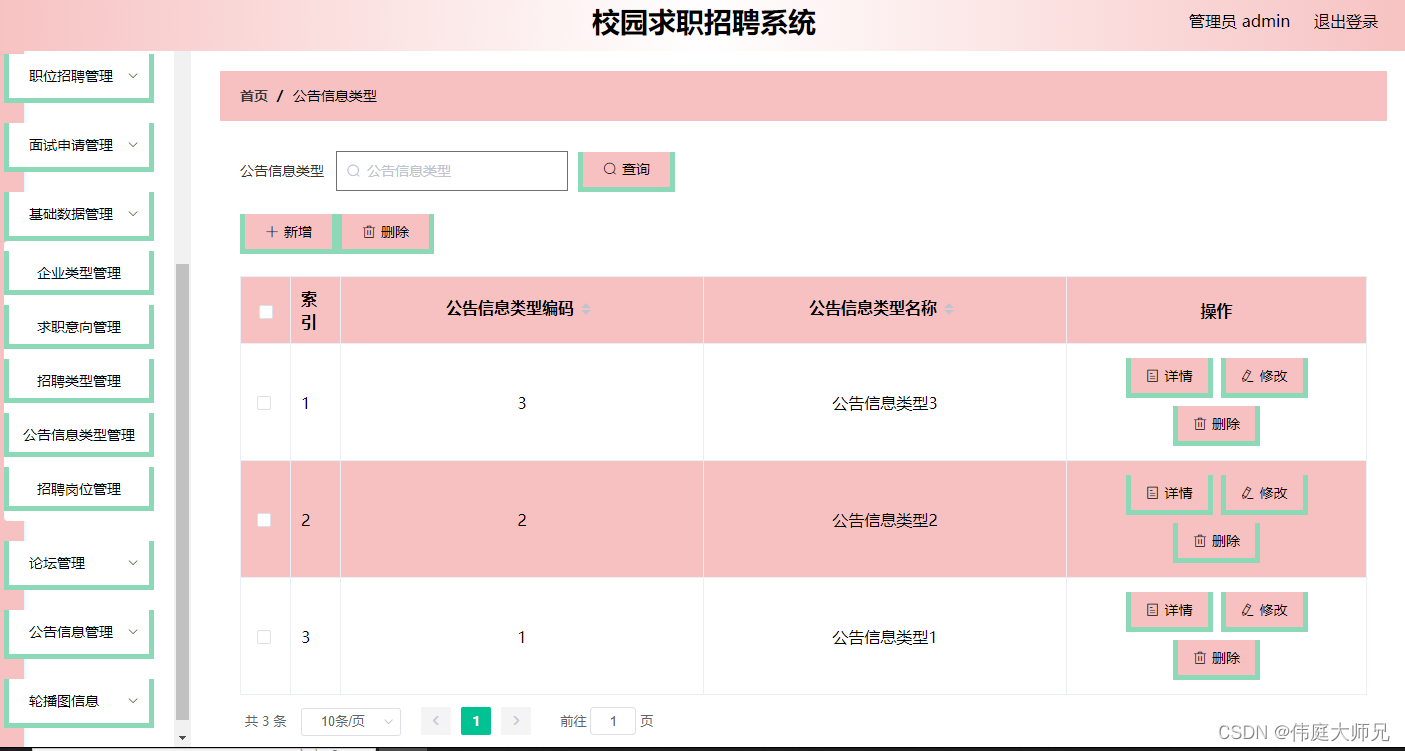This screenshot has height=751, width=1405.
Task: Click the magnifier icon on the 查询 button
Action: (x=609, y=170)
